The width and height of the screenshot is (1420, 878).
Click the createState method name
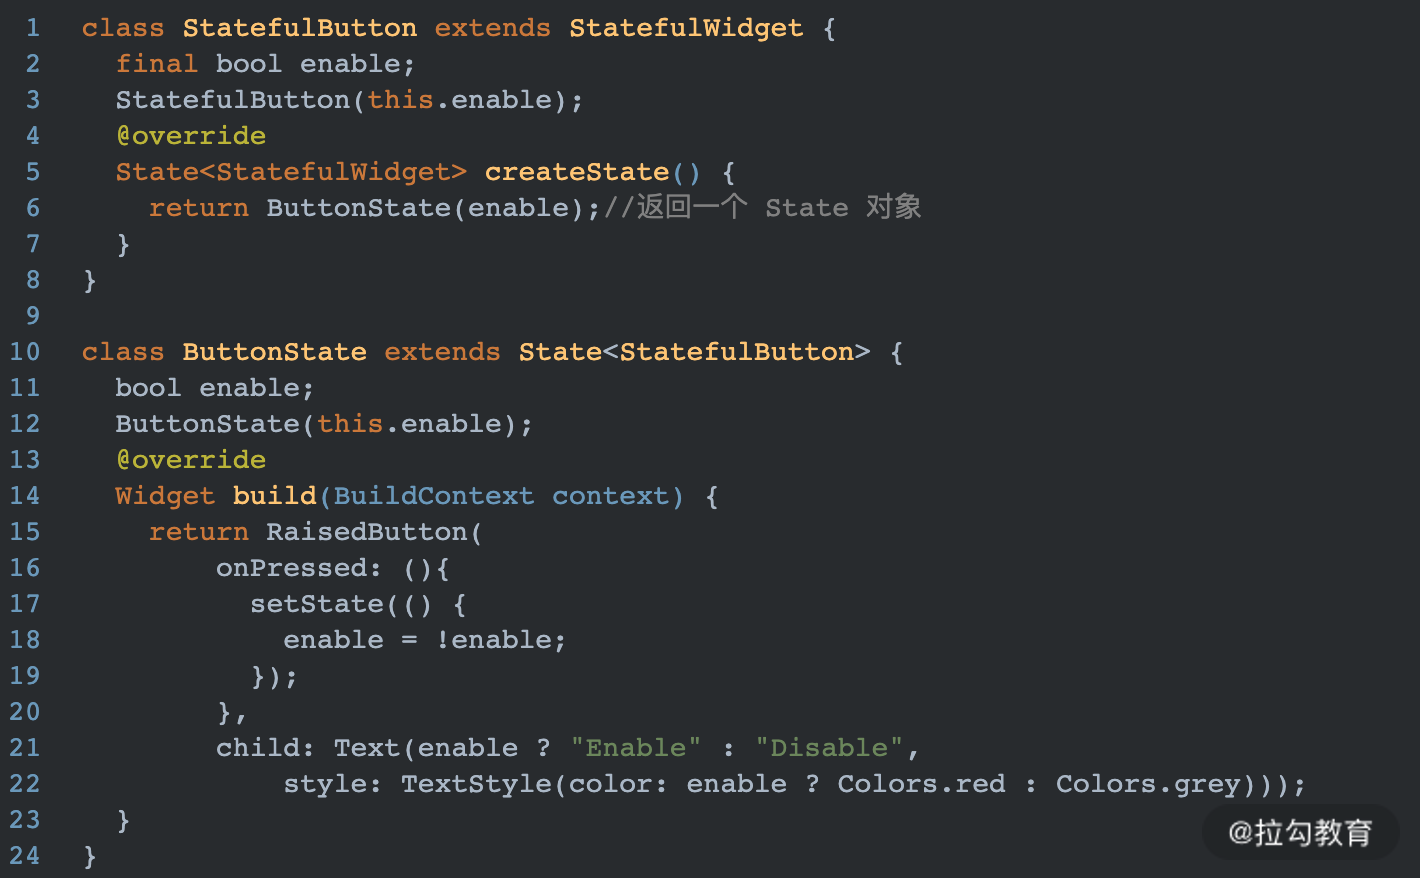577,172
